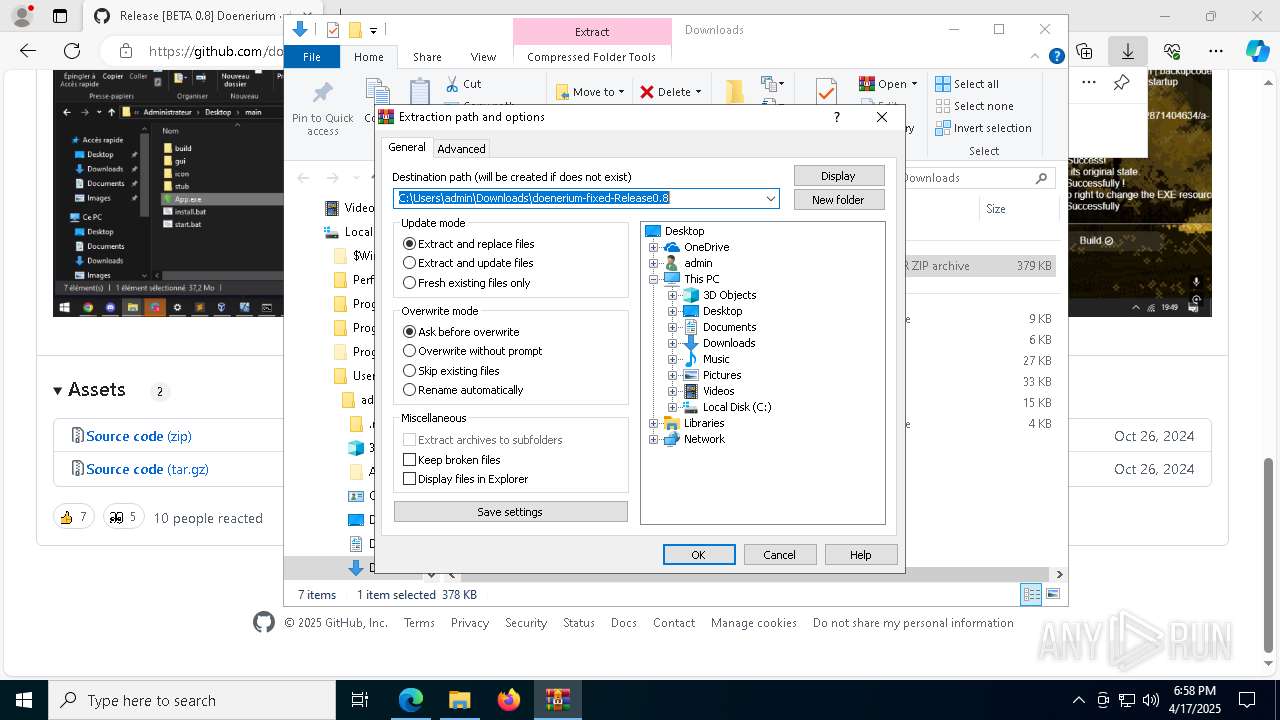Image resolution: width=1280 pixels, height=720 pixels.
Task: Click Select none in ribbon
Action: (975, 106)
